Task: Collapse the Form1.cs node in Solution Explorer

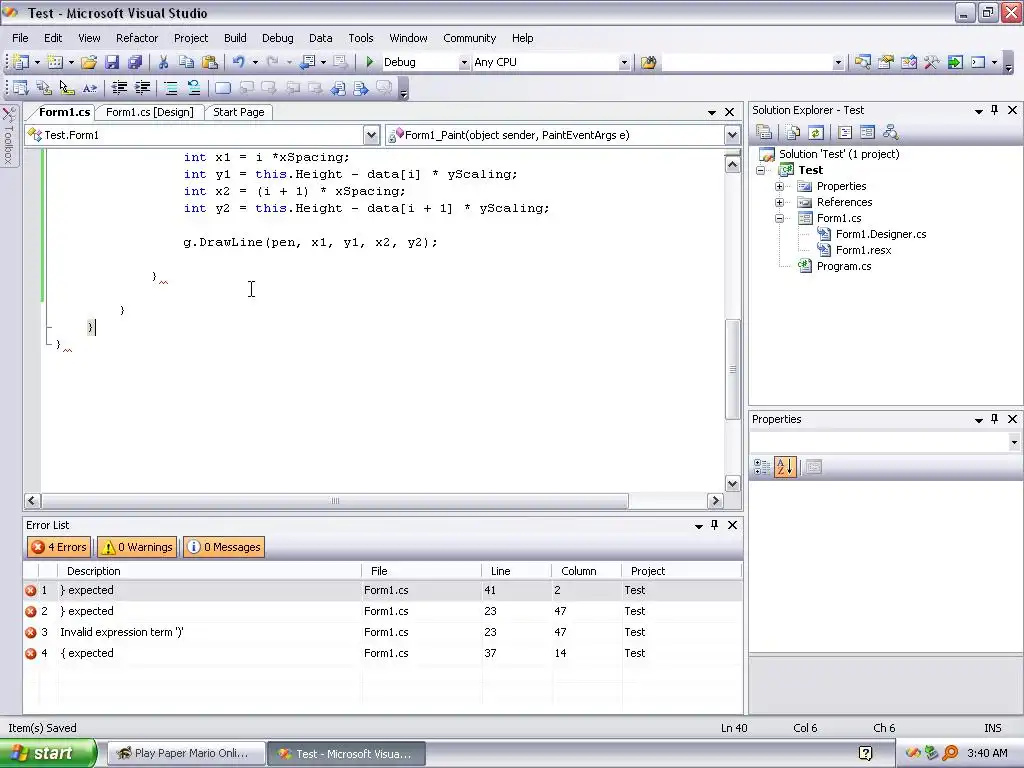Action: pyautogui.click(x=779, y=218)
